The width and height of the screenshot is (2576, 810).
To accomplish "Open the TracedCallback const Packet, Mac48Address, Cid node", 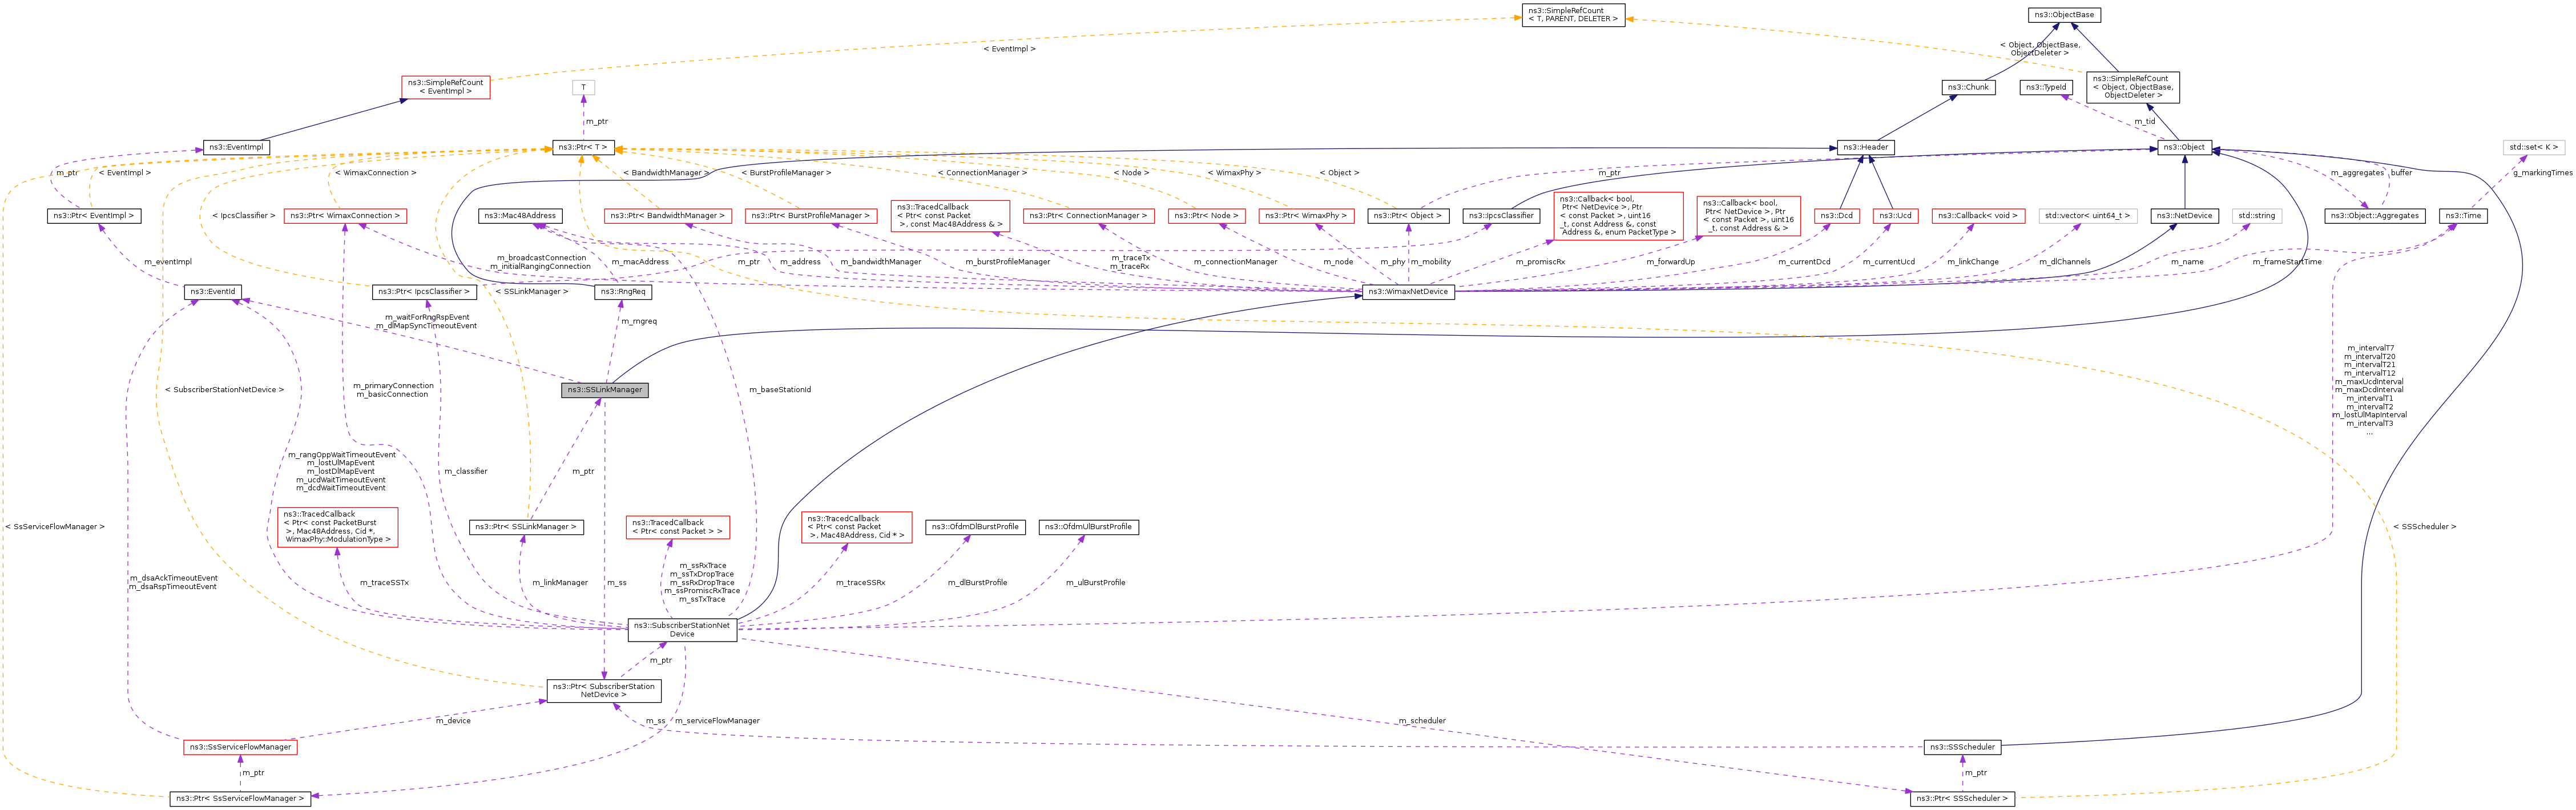I will pos(856,527).
